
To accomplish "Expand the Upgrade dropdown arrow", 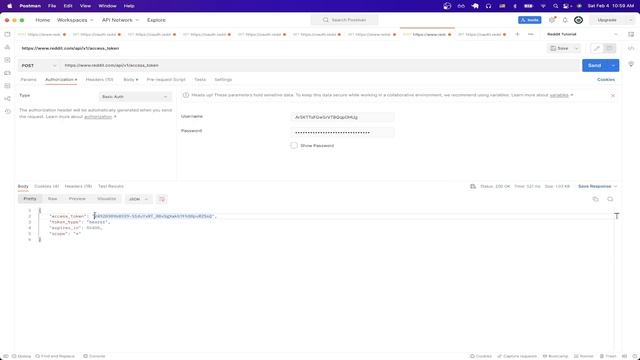I will coord(630,20).
